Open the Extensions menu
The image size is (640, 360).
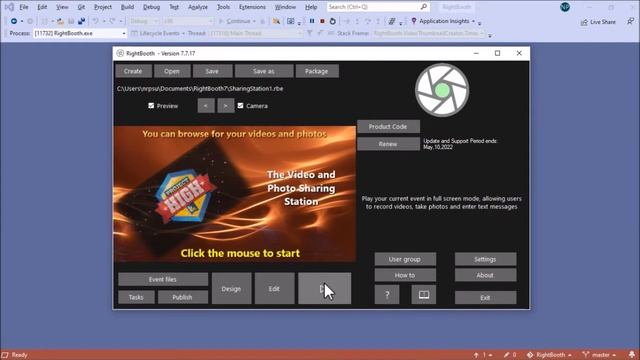coord(252,7)
